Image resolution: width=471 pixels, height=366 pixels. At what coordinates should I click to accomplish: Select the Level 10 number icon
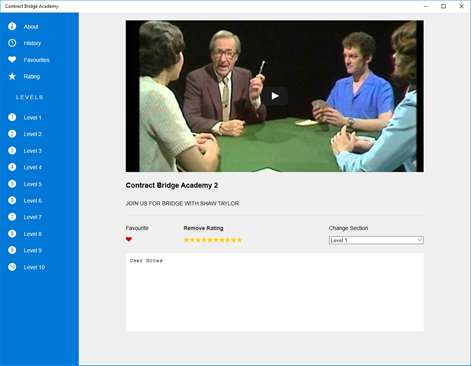(x=12, y=267)
